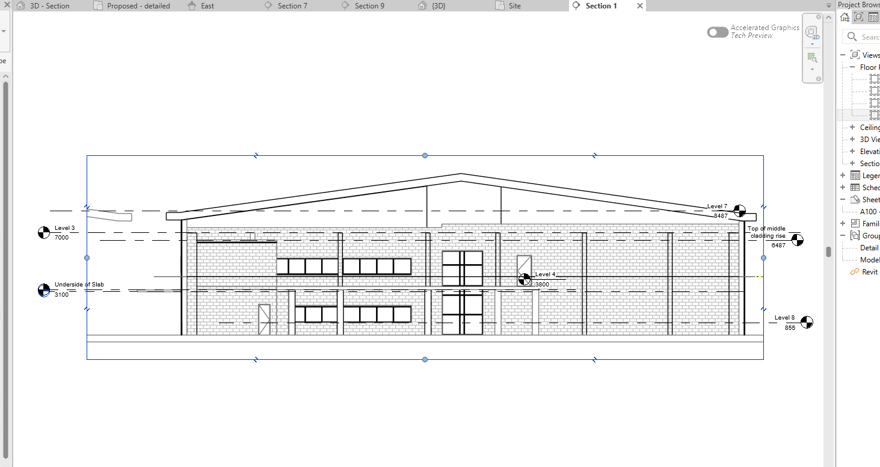Image resolution: width=880 pixels, height=467 pixels.
Task: Click the Underside of Slab level head
Action: 44,290
